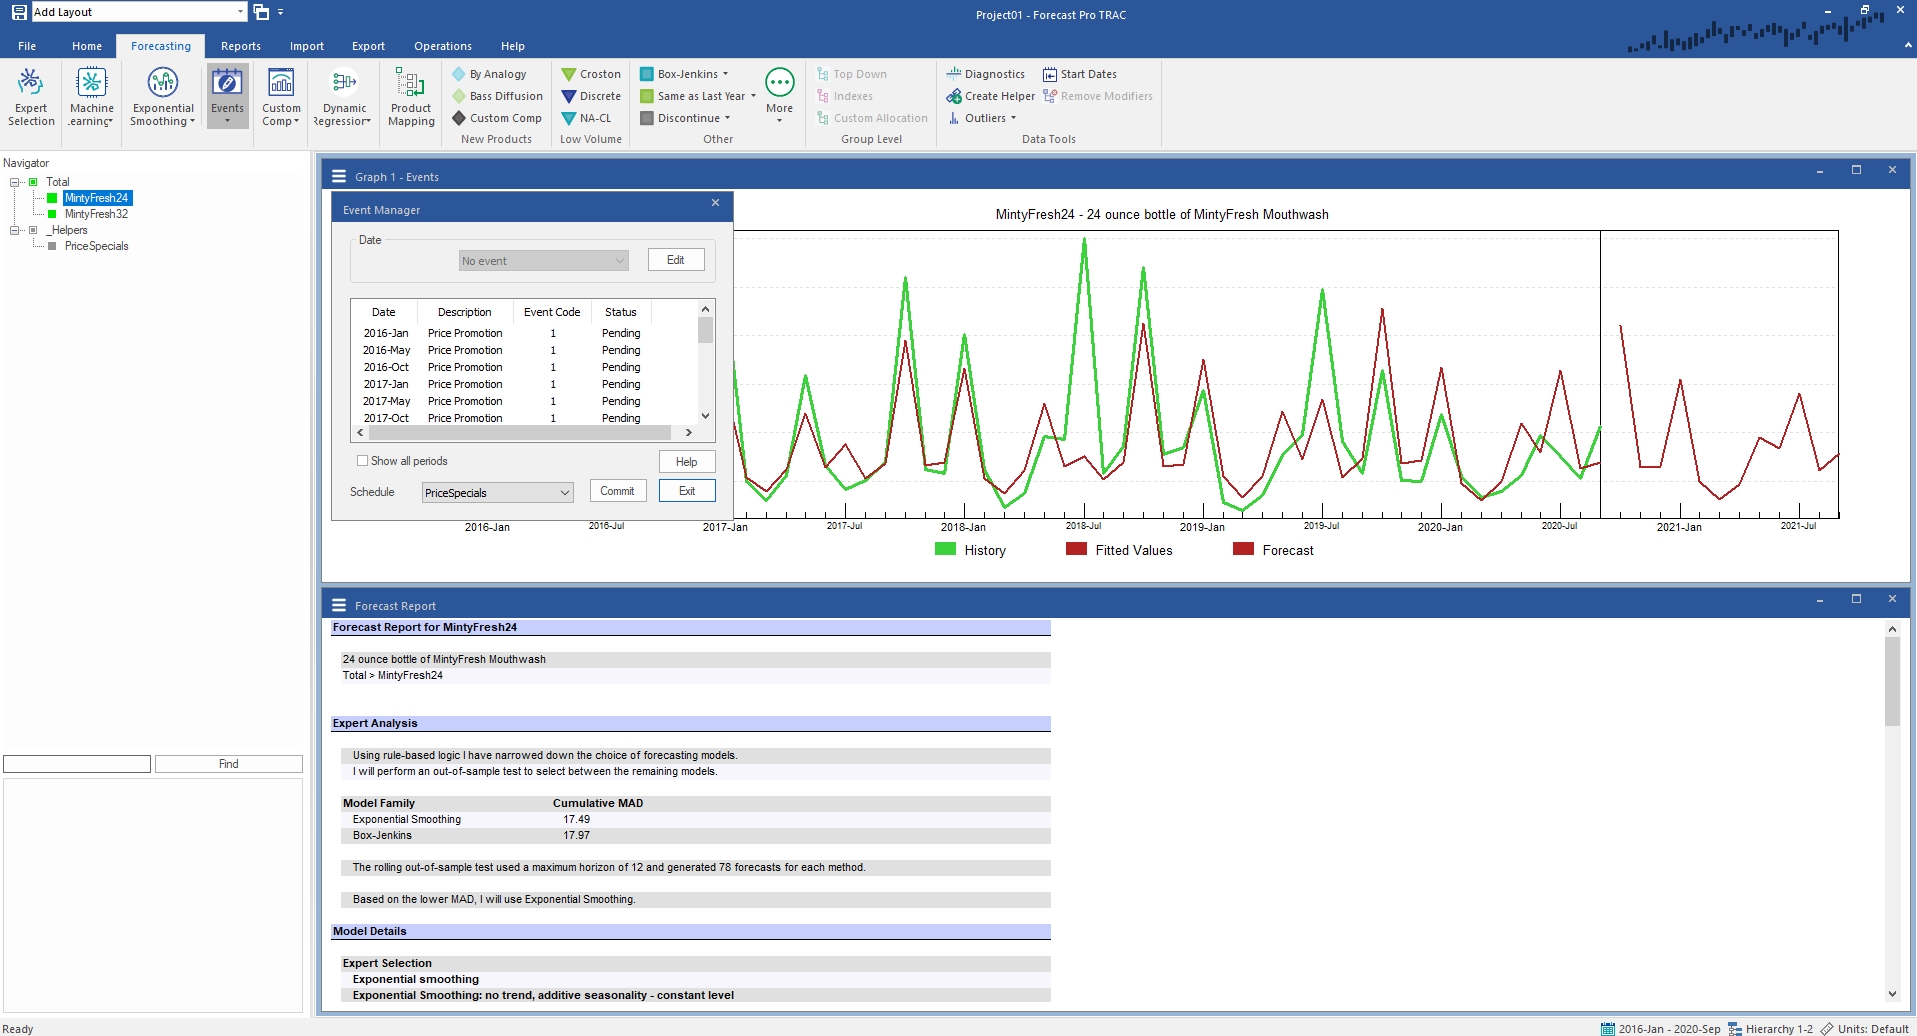
Task: Open Machine Learning model options
Action: [91, 97]
